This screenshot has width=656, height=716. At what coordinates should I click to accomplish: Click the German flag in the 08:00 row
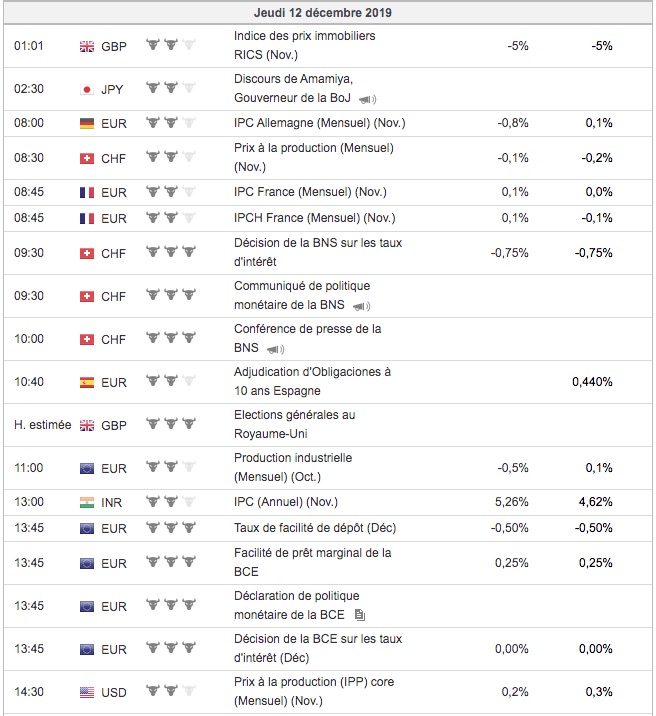(x=87, y=123)
